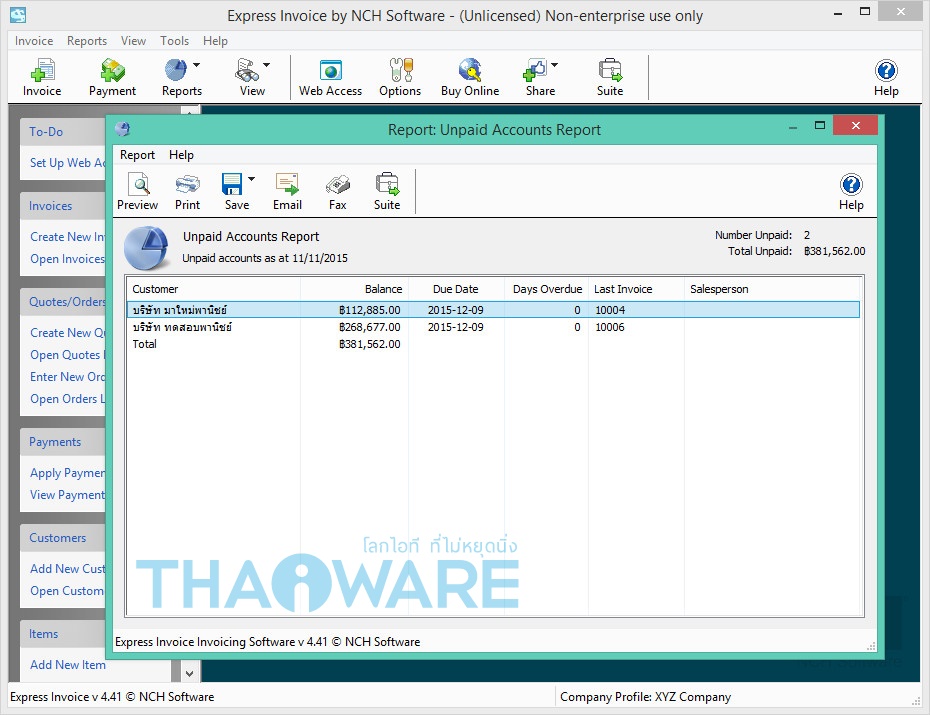The width and height of the screenshot is (930, 715).
Task: Open Options in the main toolbar
Action: tap(400, 77)
